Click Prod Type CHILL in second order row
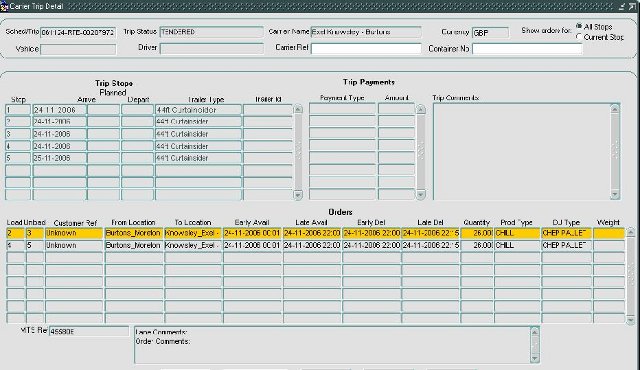 click(517, 245)
